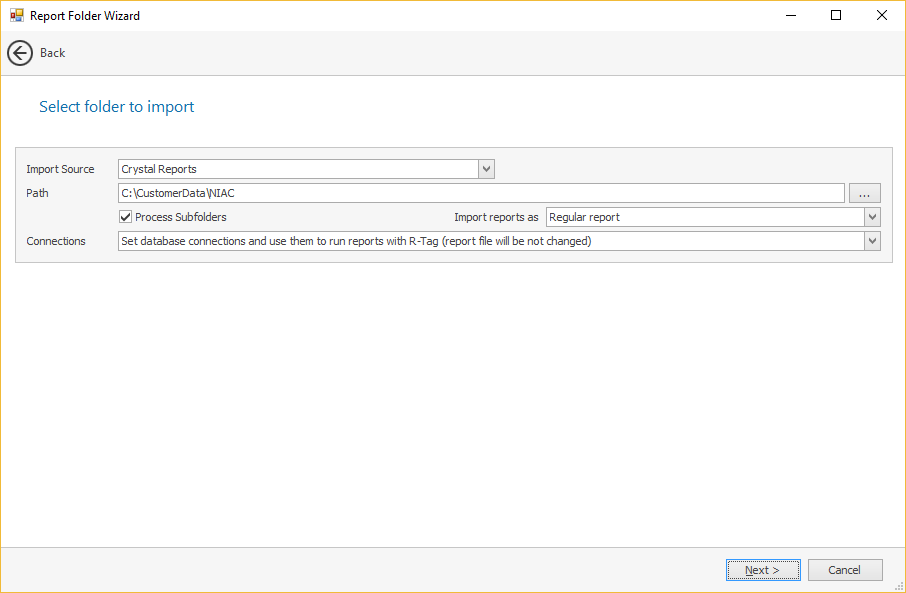Click the window resize grip corner
Viewport: 906px width, 593px height.
coord(898,586)
